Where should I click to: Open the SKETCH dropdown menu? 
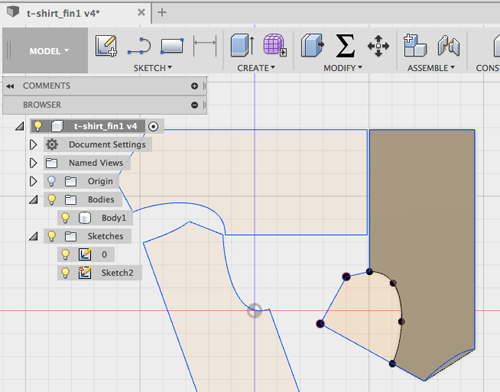pos(153,68)
